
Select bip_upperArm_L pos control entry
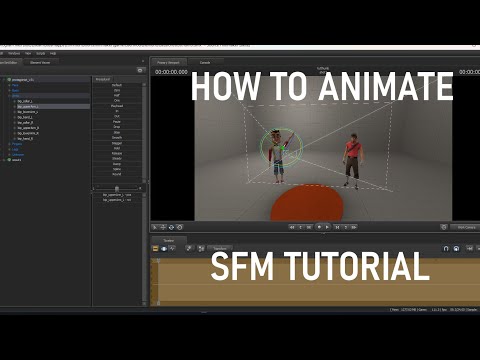117,195
